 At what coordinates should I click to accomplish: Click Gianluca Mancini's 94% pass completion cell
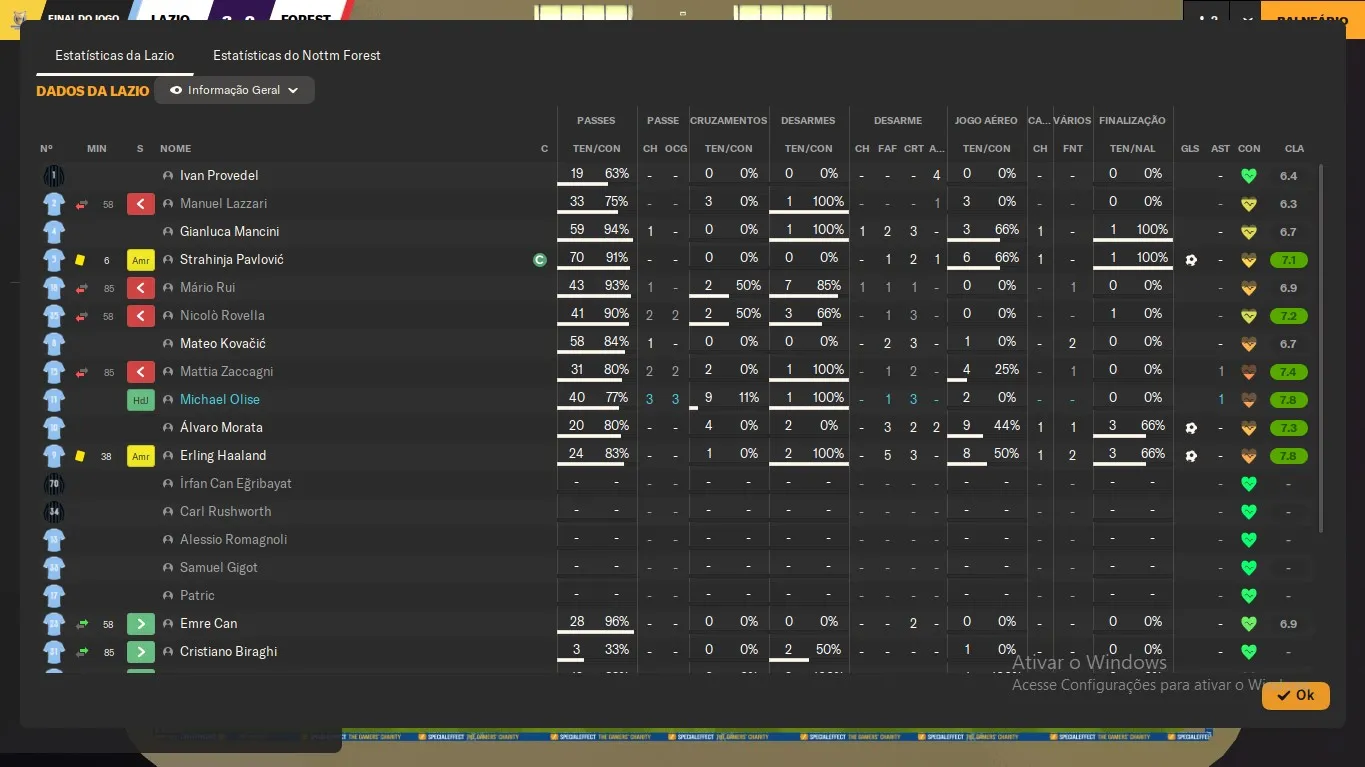[617, 230]
